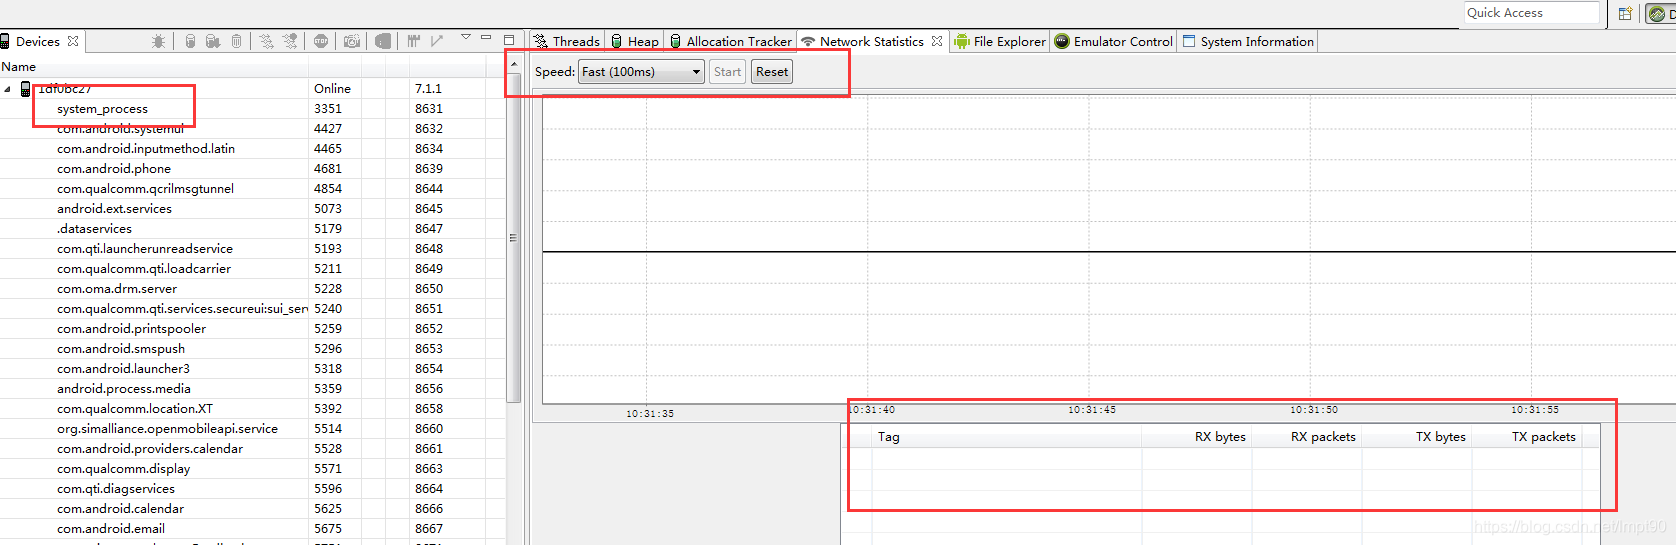The image size is (1676, 545).
Task: Select the system_process row
Action: coord(102,109)
